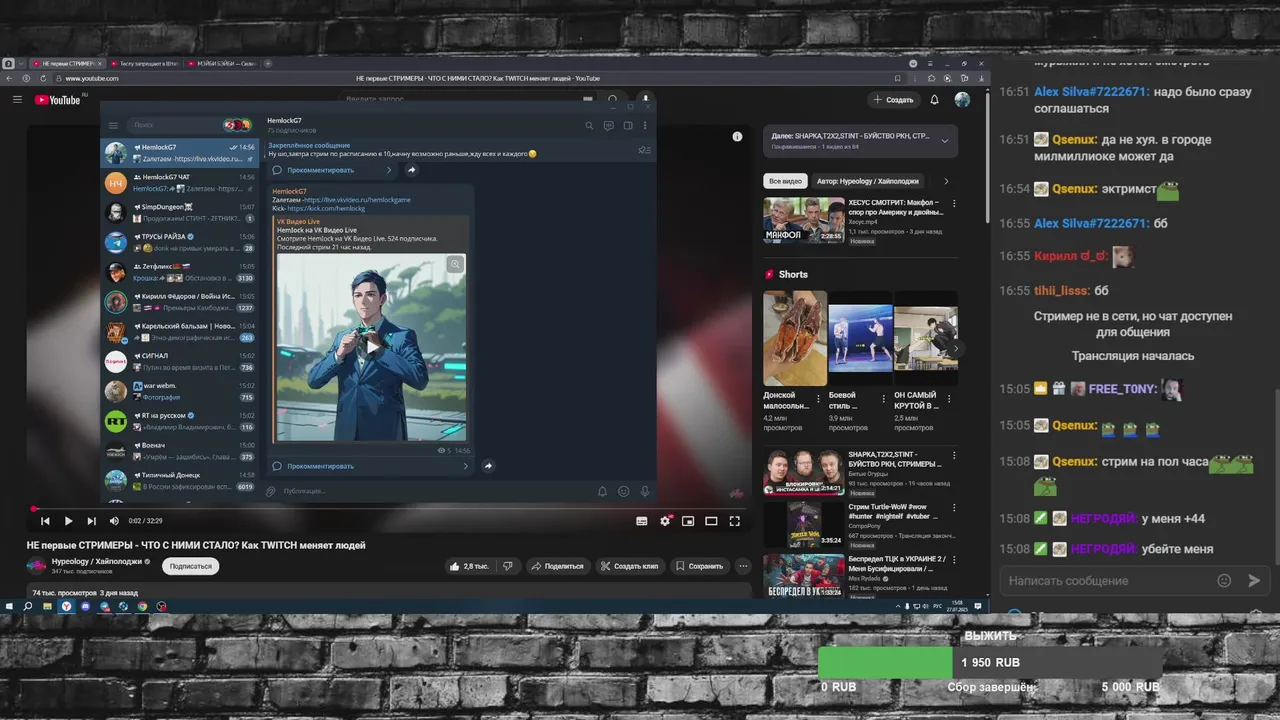
Task: Open the ТРУСЫ РАЙЗА channel chat
Action: coord(180,242)
